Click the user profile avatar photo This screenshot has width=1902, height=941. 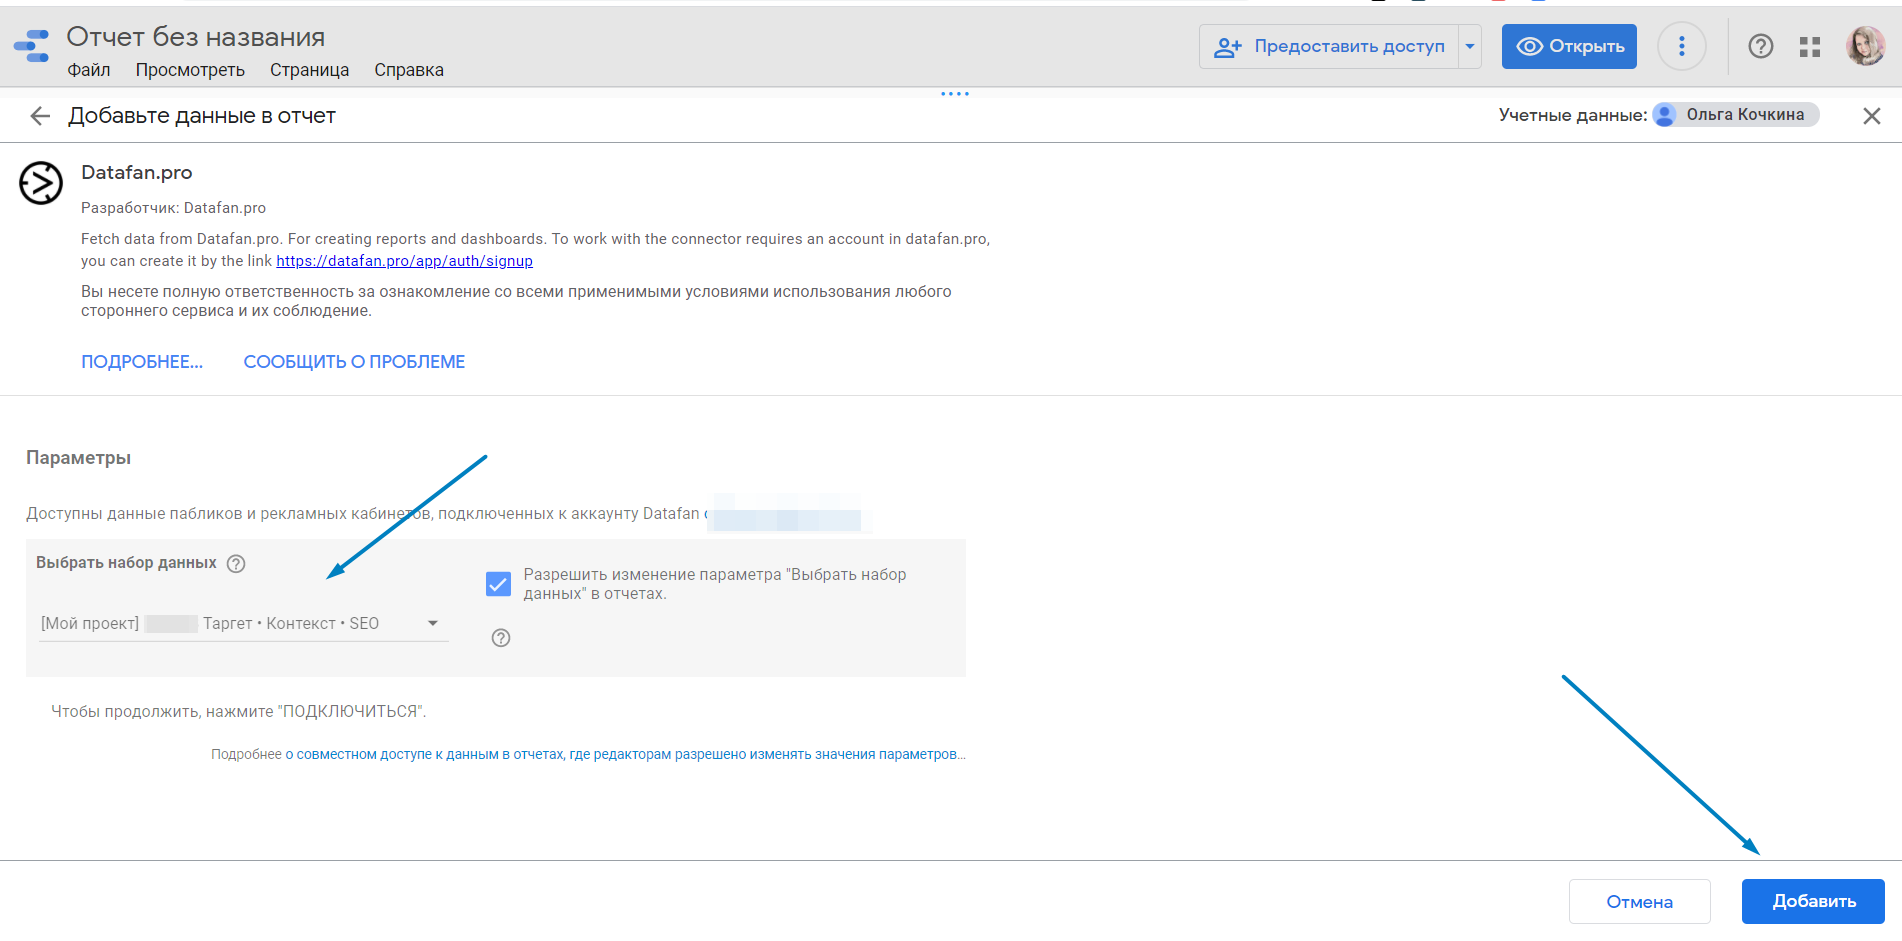1864,47
